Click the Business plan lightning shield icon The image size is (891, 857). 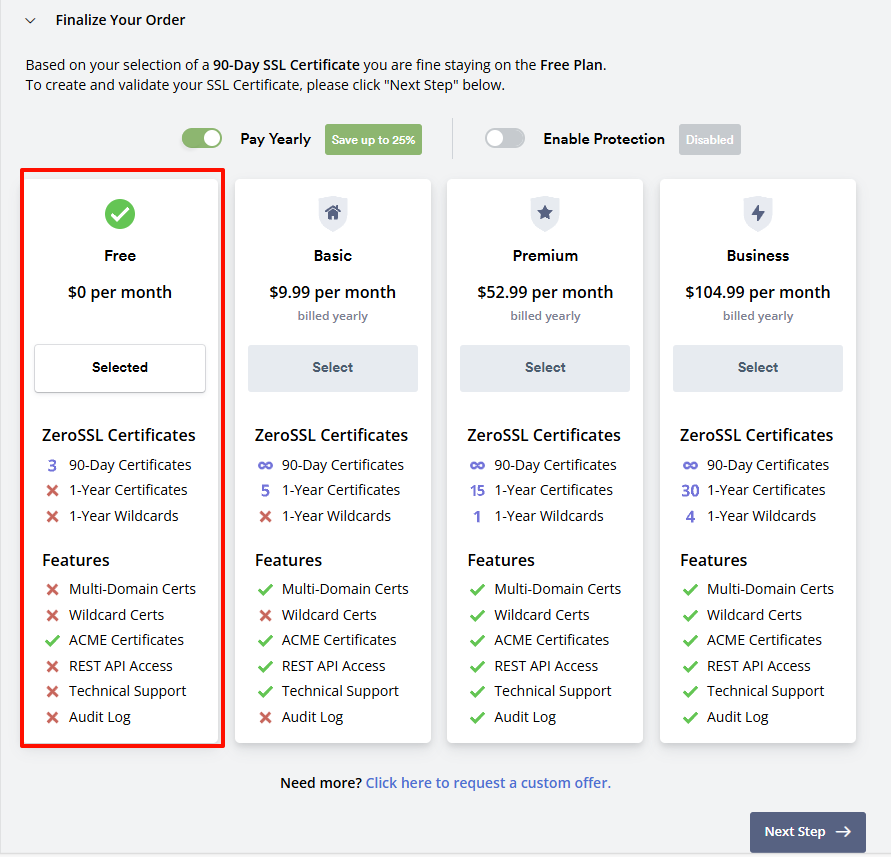pyautogui.click(x=758, y=213)
